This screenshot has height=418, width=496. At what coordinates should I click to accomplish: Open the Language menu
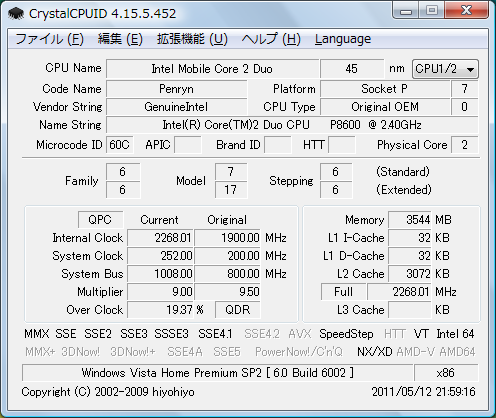pos(343,39)
